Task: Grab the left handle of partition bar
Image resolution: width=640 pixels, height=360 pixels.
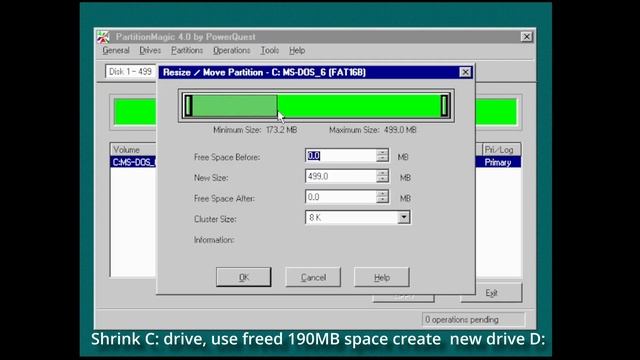Action: point(188,106)
